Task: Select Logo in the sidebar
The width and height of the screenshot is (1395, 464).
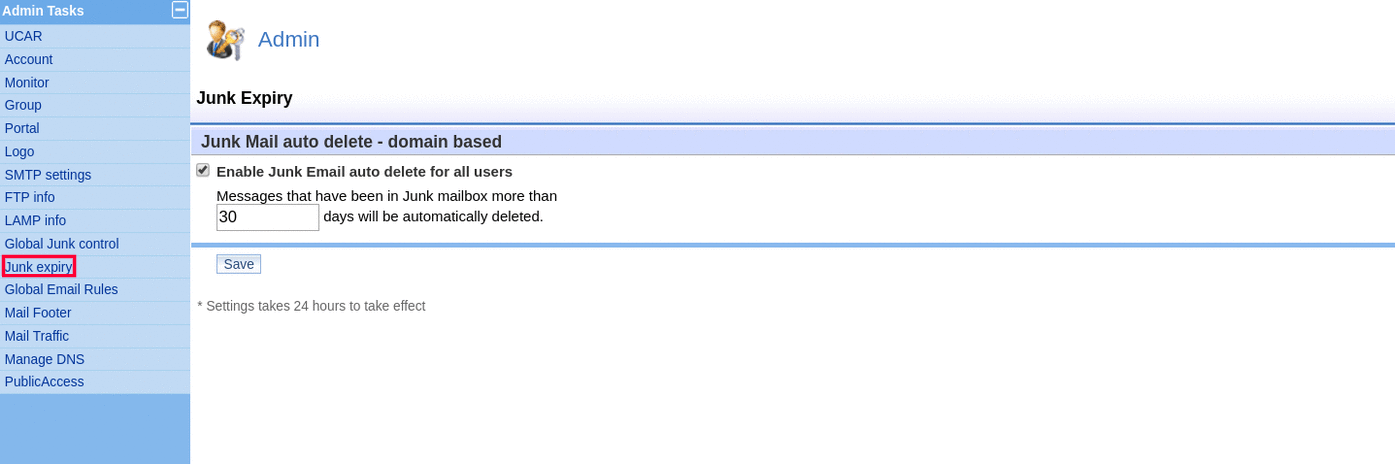Action: tap(19, 151)
